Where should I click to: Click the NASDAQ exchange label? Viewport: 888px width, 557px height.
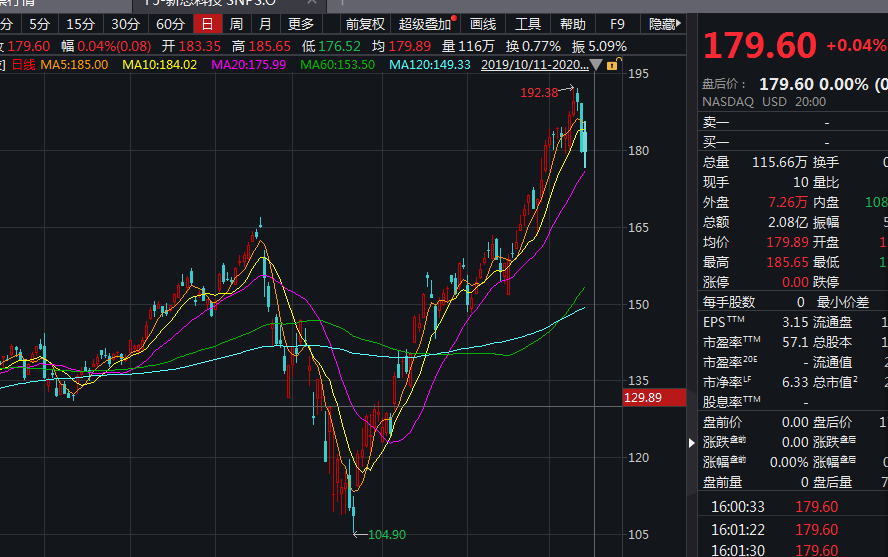[x=728, y=102]
